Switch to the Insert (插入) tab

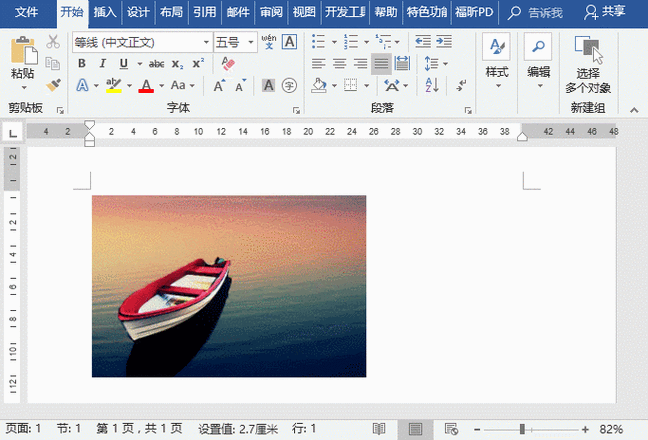(104, 13)
